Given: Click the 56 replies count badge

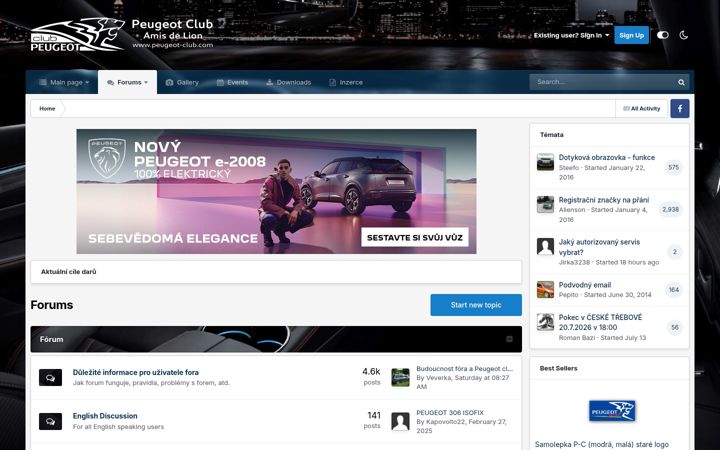Looking at the screenshot, I should point(675,327).
